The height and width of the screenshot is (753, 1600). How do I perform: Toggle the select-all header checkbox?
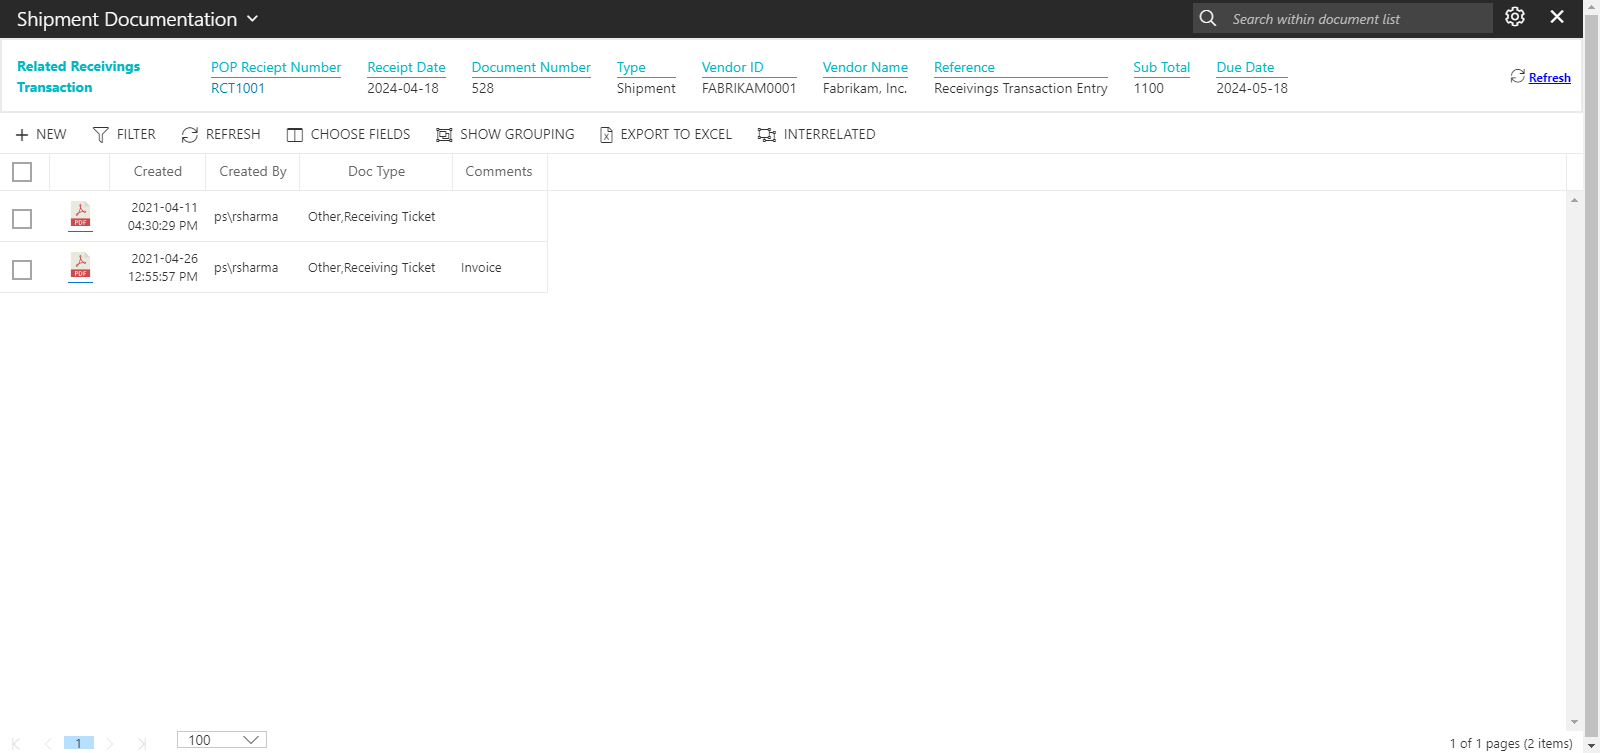pos(22,172)
